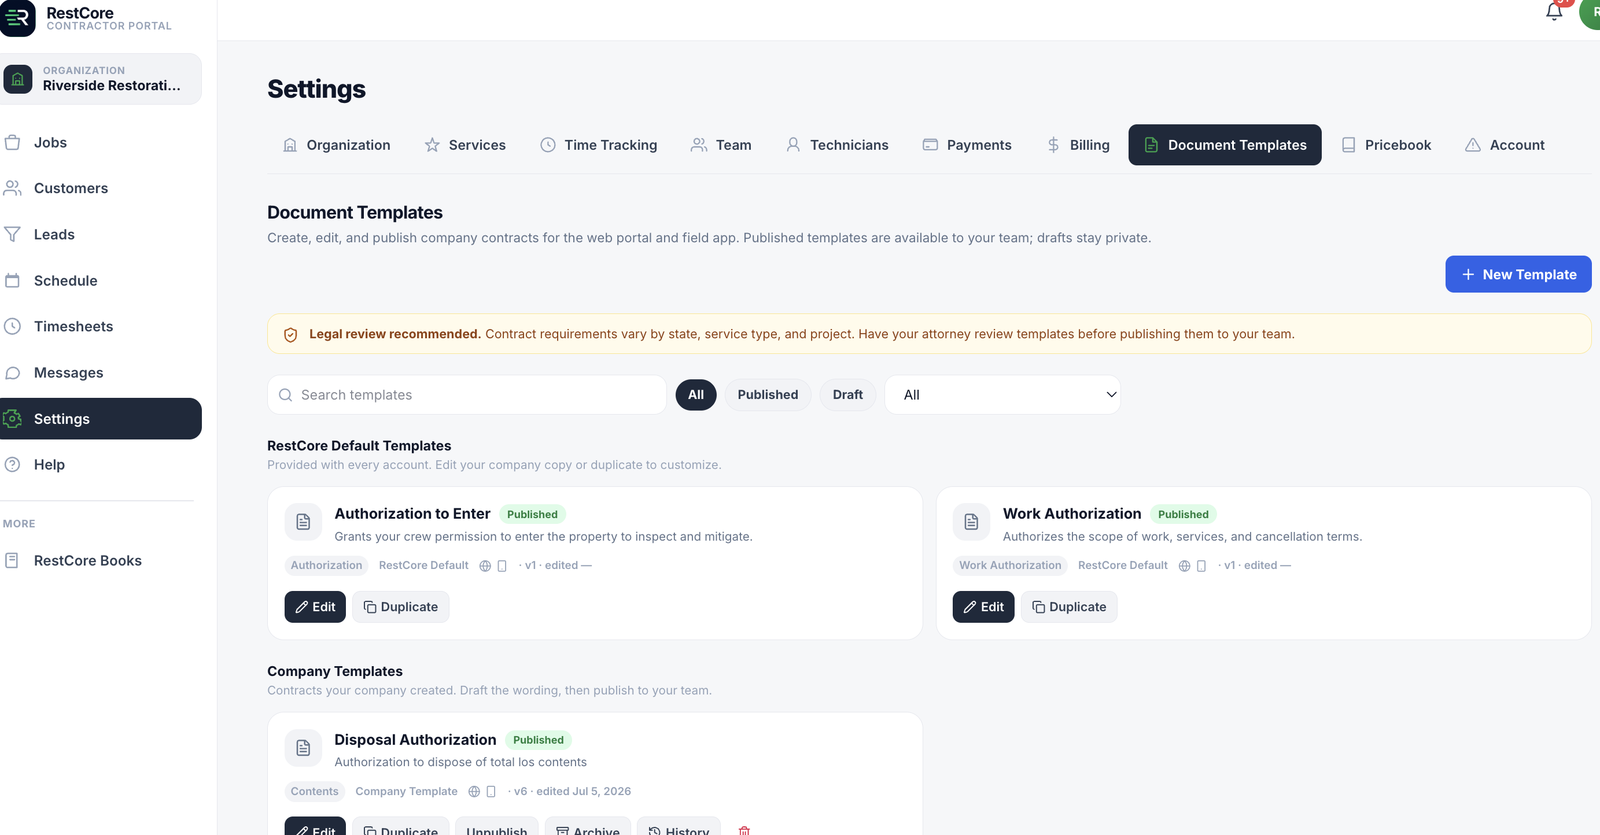The height and width of the screenshot is (835, 1600).
Task: Click the Work Authorization document icon
Action: 971,522
